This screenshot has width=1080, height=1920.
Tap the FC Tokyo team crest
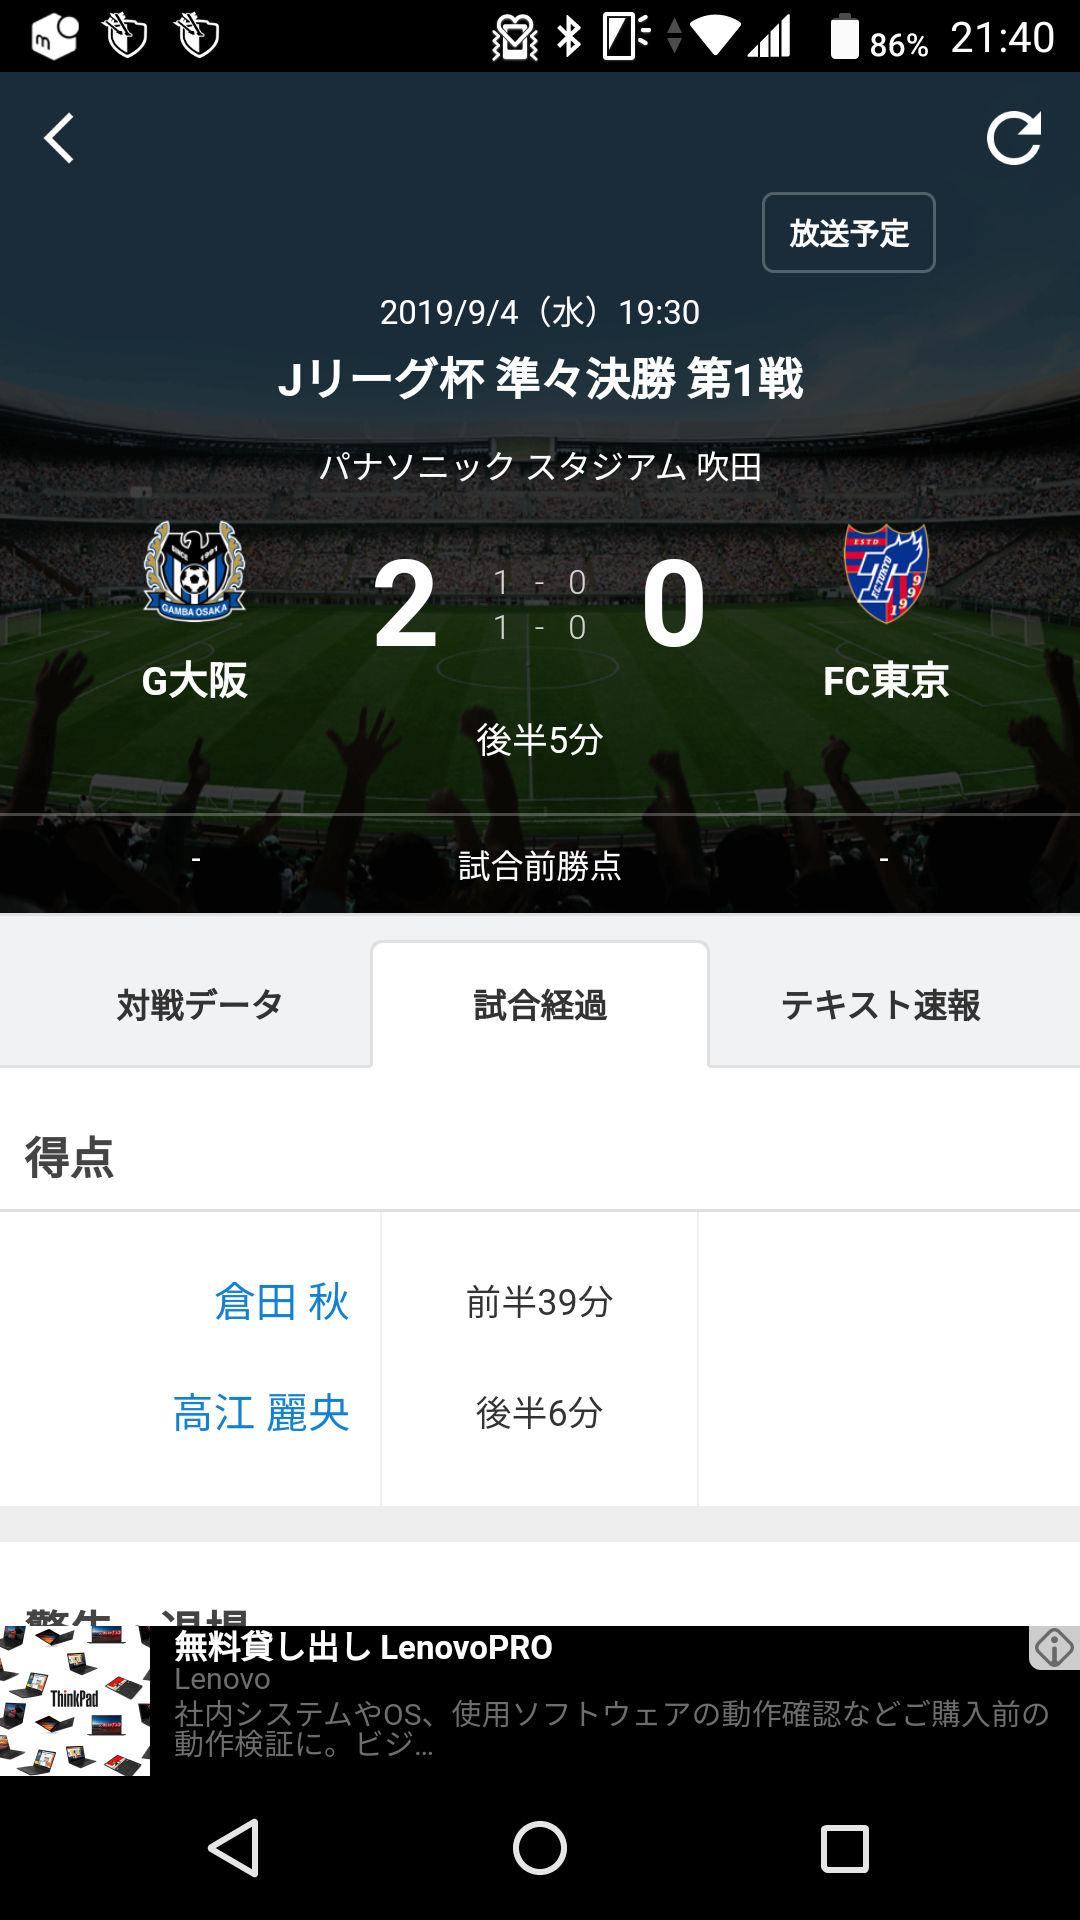tap(886, 573)
